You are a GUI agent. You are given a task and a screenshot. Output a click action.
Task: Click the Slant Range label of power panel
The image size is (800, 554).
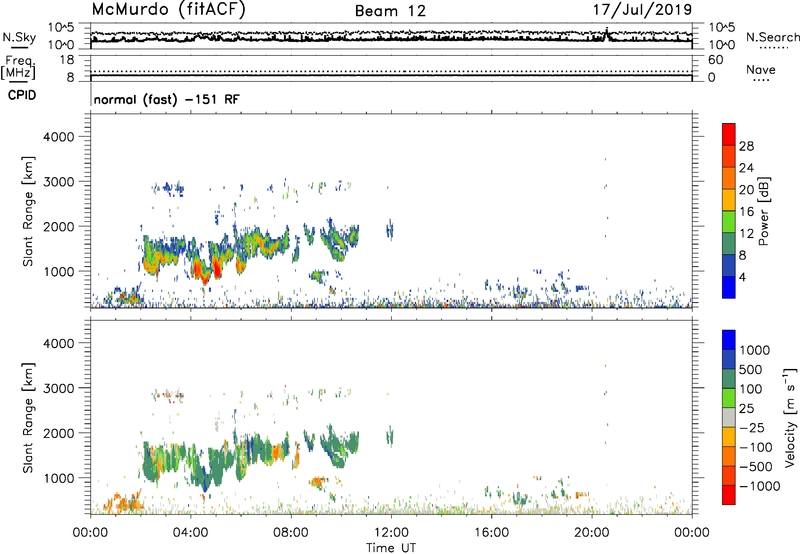pyautogui.click(x=28, y=211)
